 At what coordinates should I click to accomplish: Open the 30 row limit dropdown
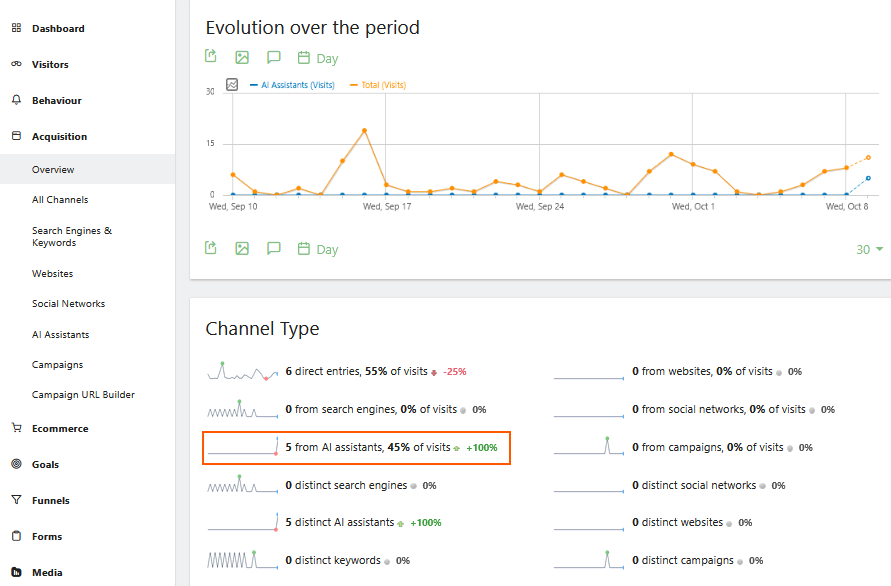(869, 249)
